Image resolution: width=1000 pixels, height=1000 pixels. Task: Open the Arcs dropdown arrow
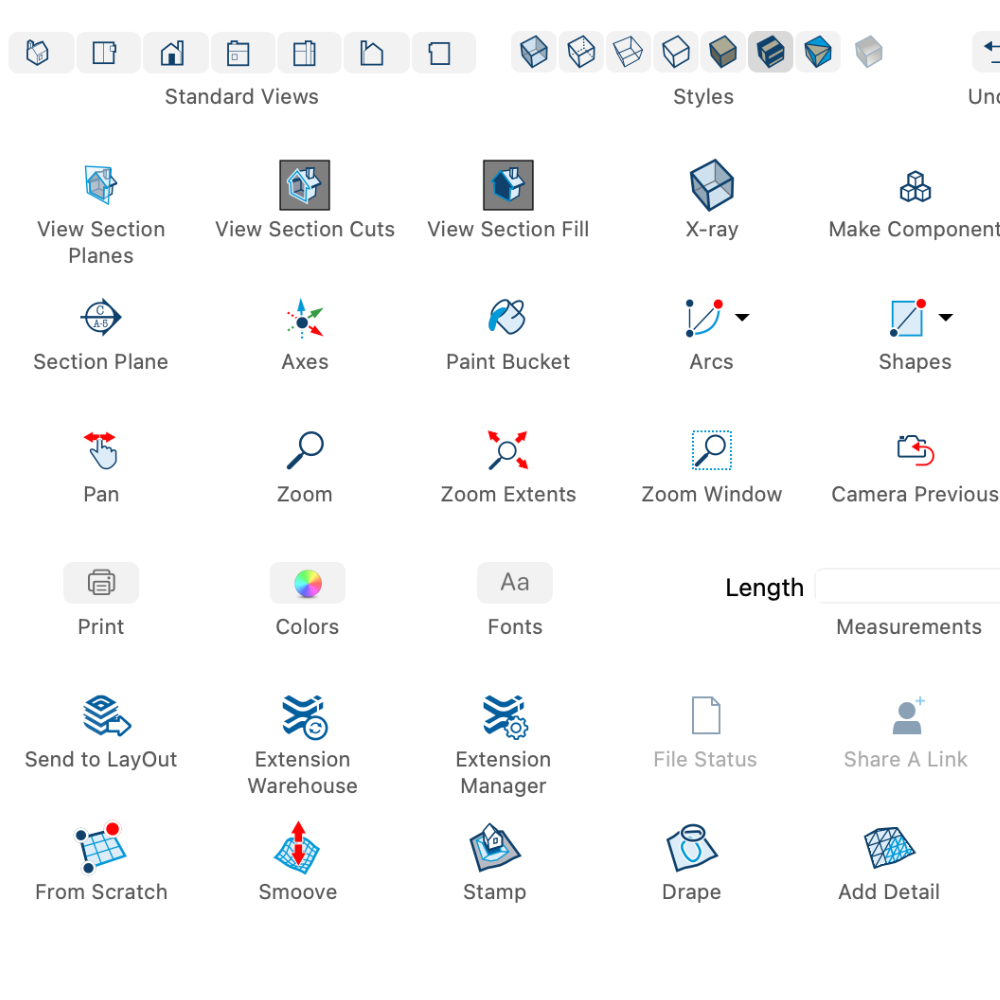(742, 317)
